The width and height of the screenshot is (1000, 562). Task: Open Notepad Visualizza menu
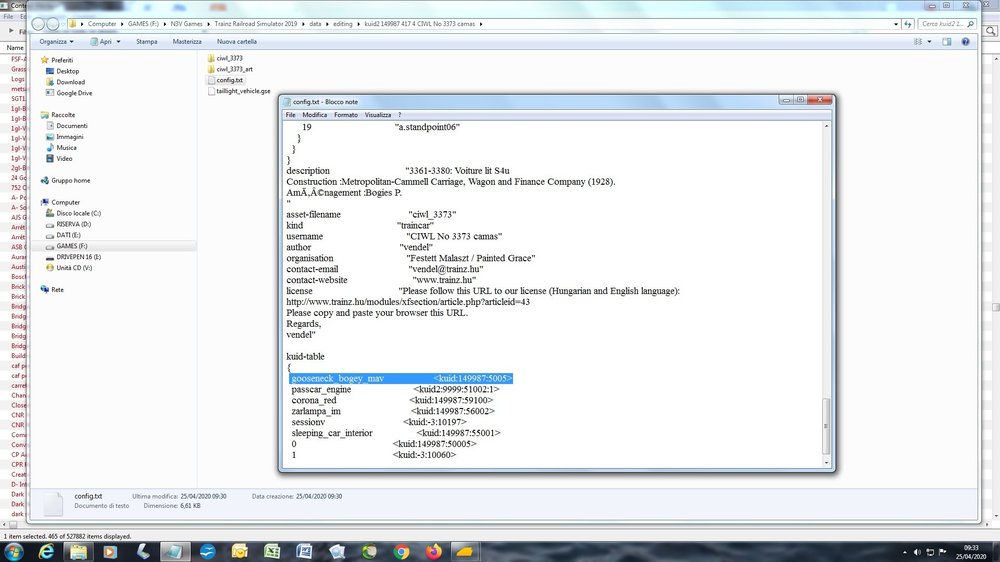378,115
